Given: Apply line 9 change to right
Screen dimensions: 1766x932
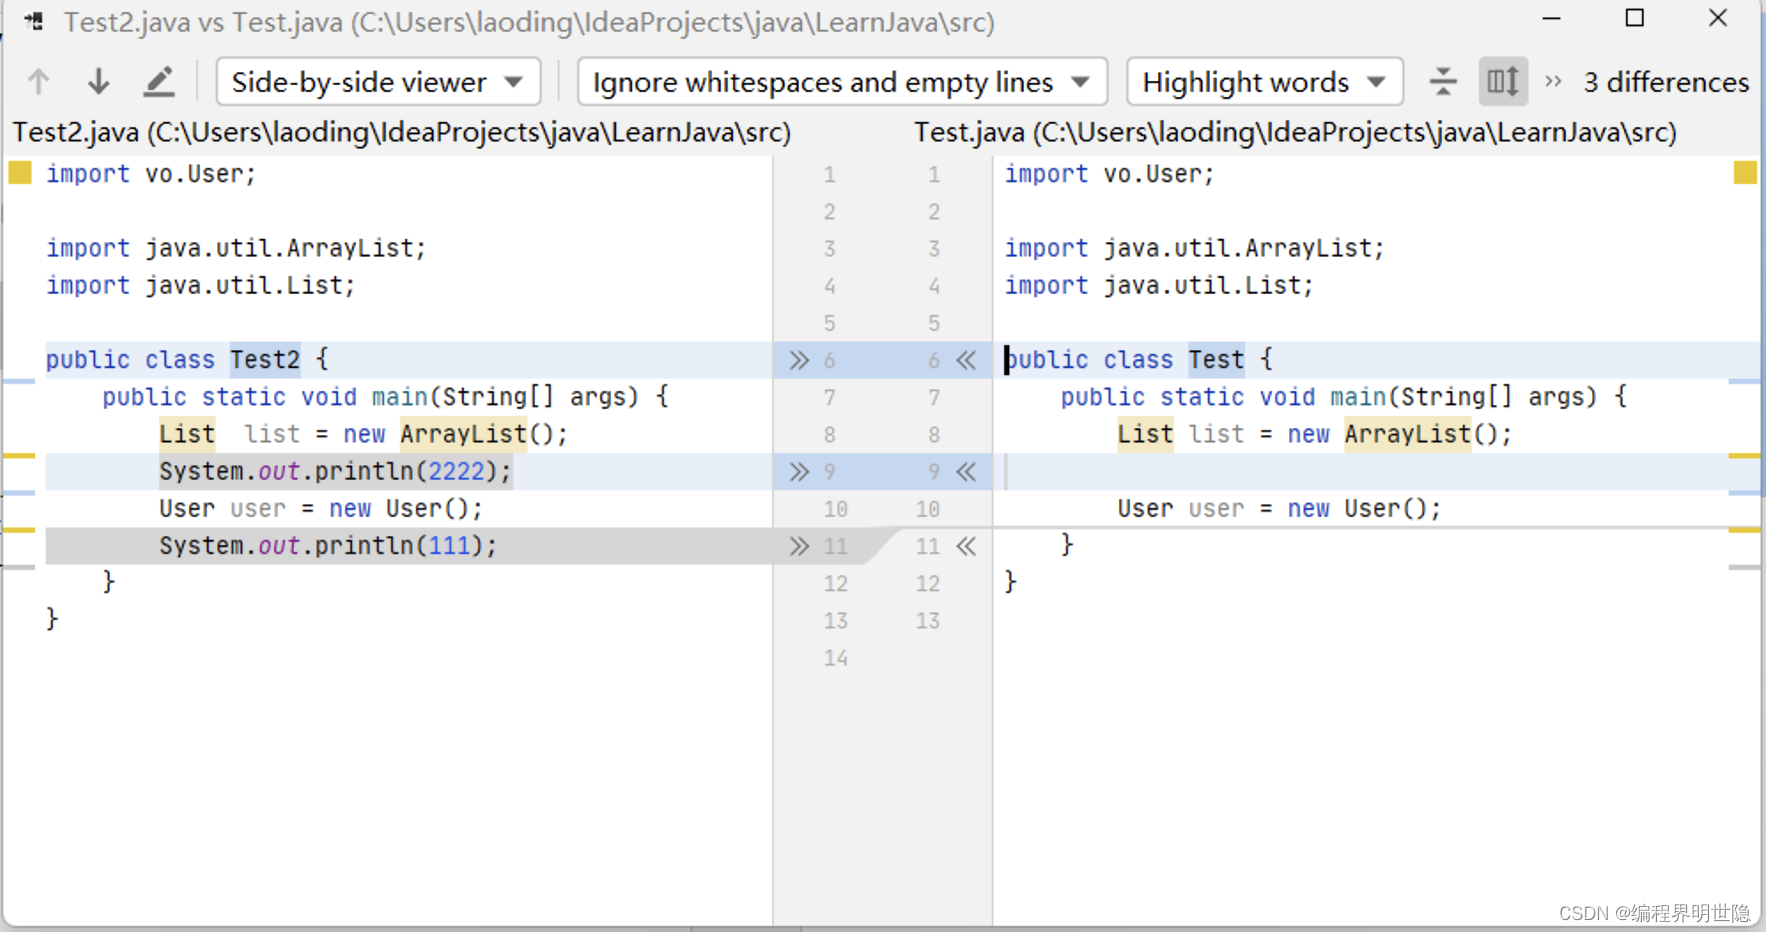Looking at the screenshot, I should [x=798, y=472].
